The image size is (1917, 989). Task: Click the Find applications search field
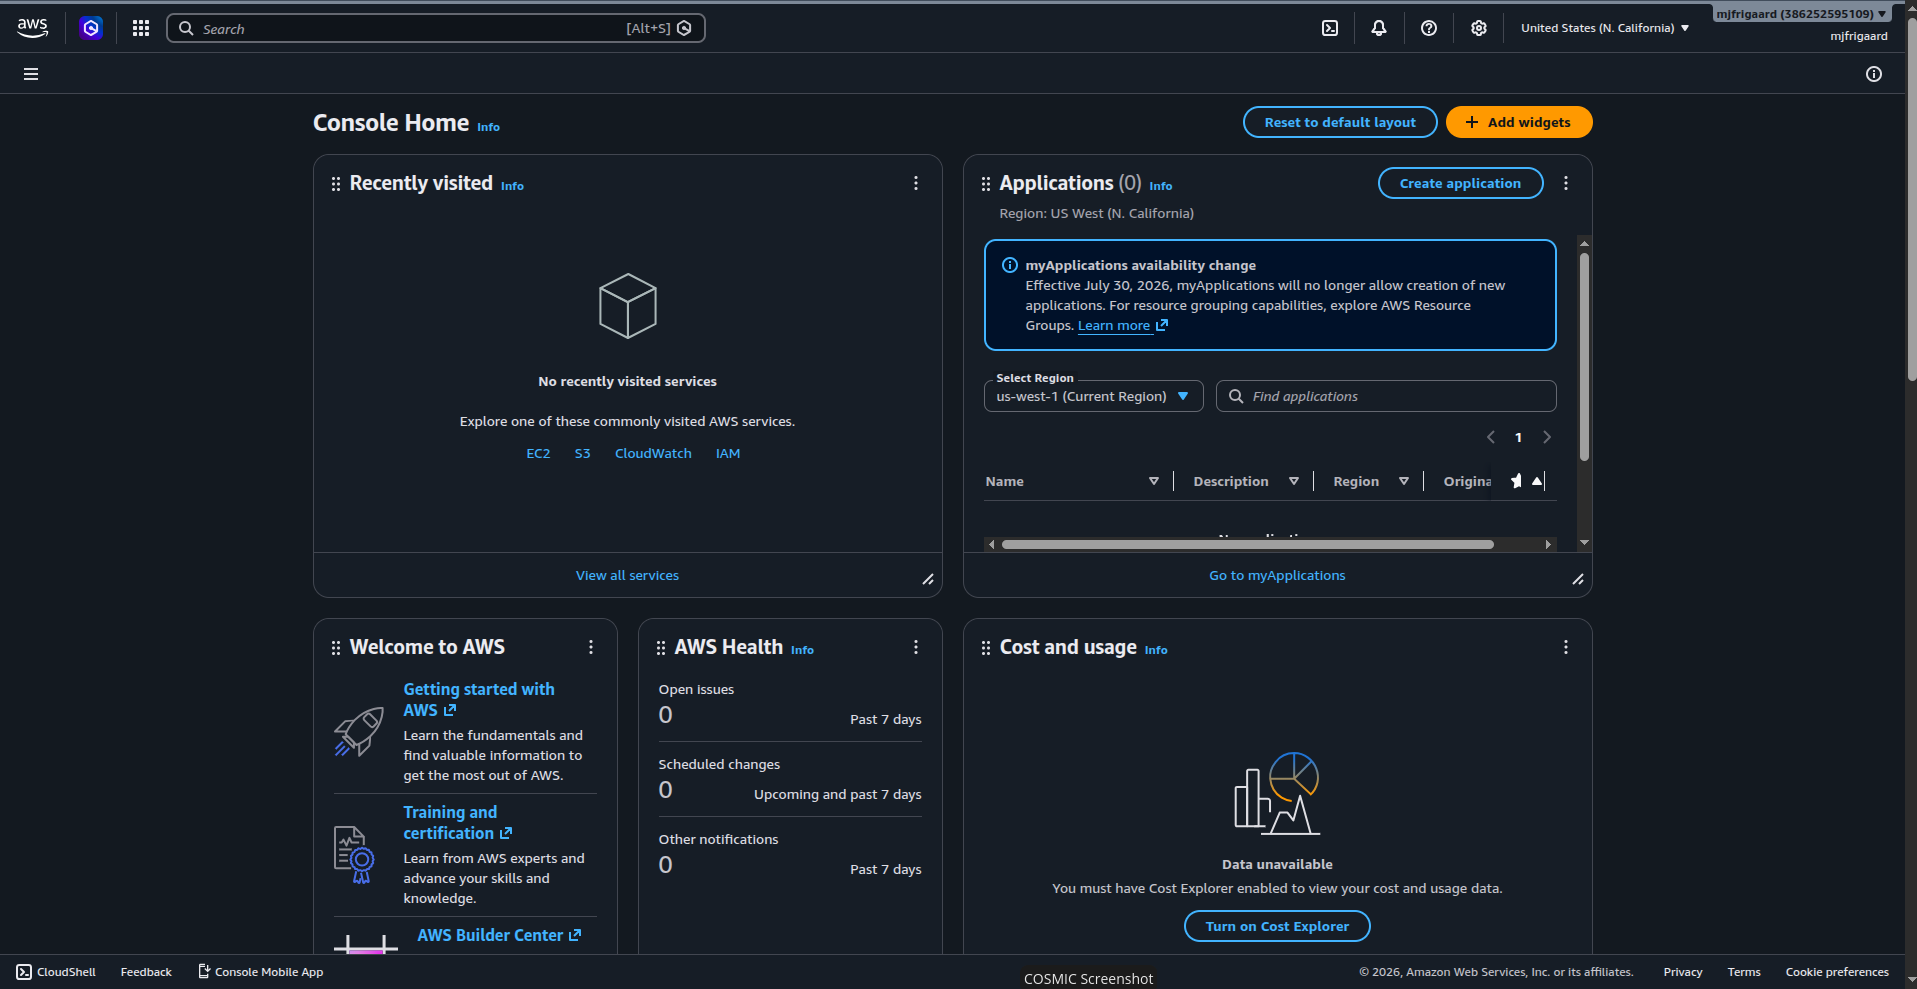click(x=1386, y=396)
